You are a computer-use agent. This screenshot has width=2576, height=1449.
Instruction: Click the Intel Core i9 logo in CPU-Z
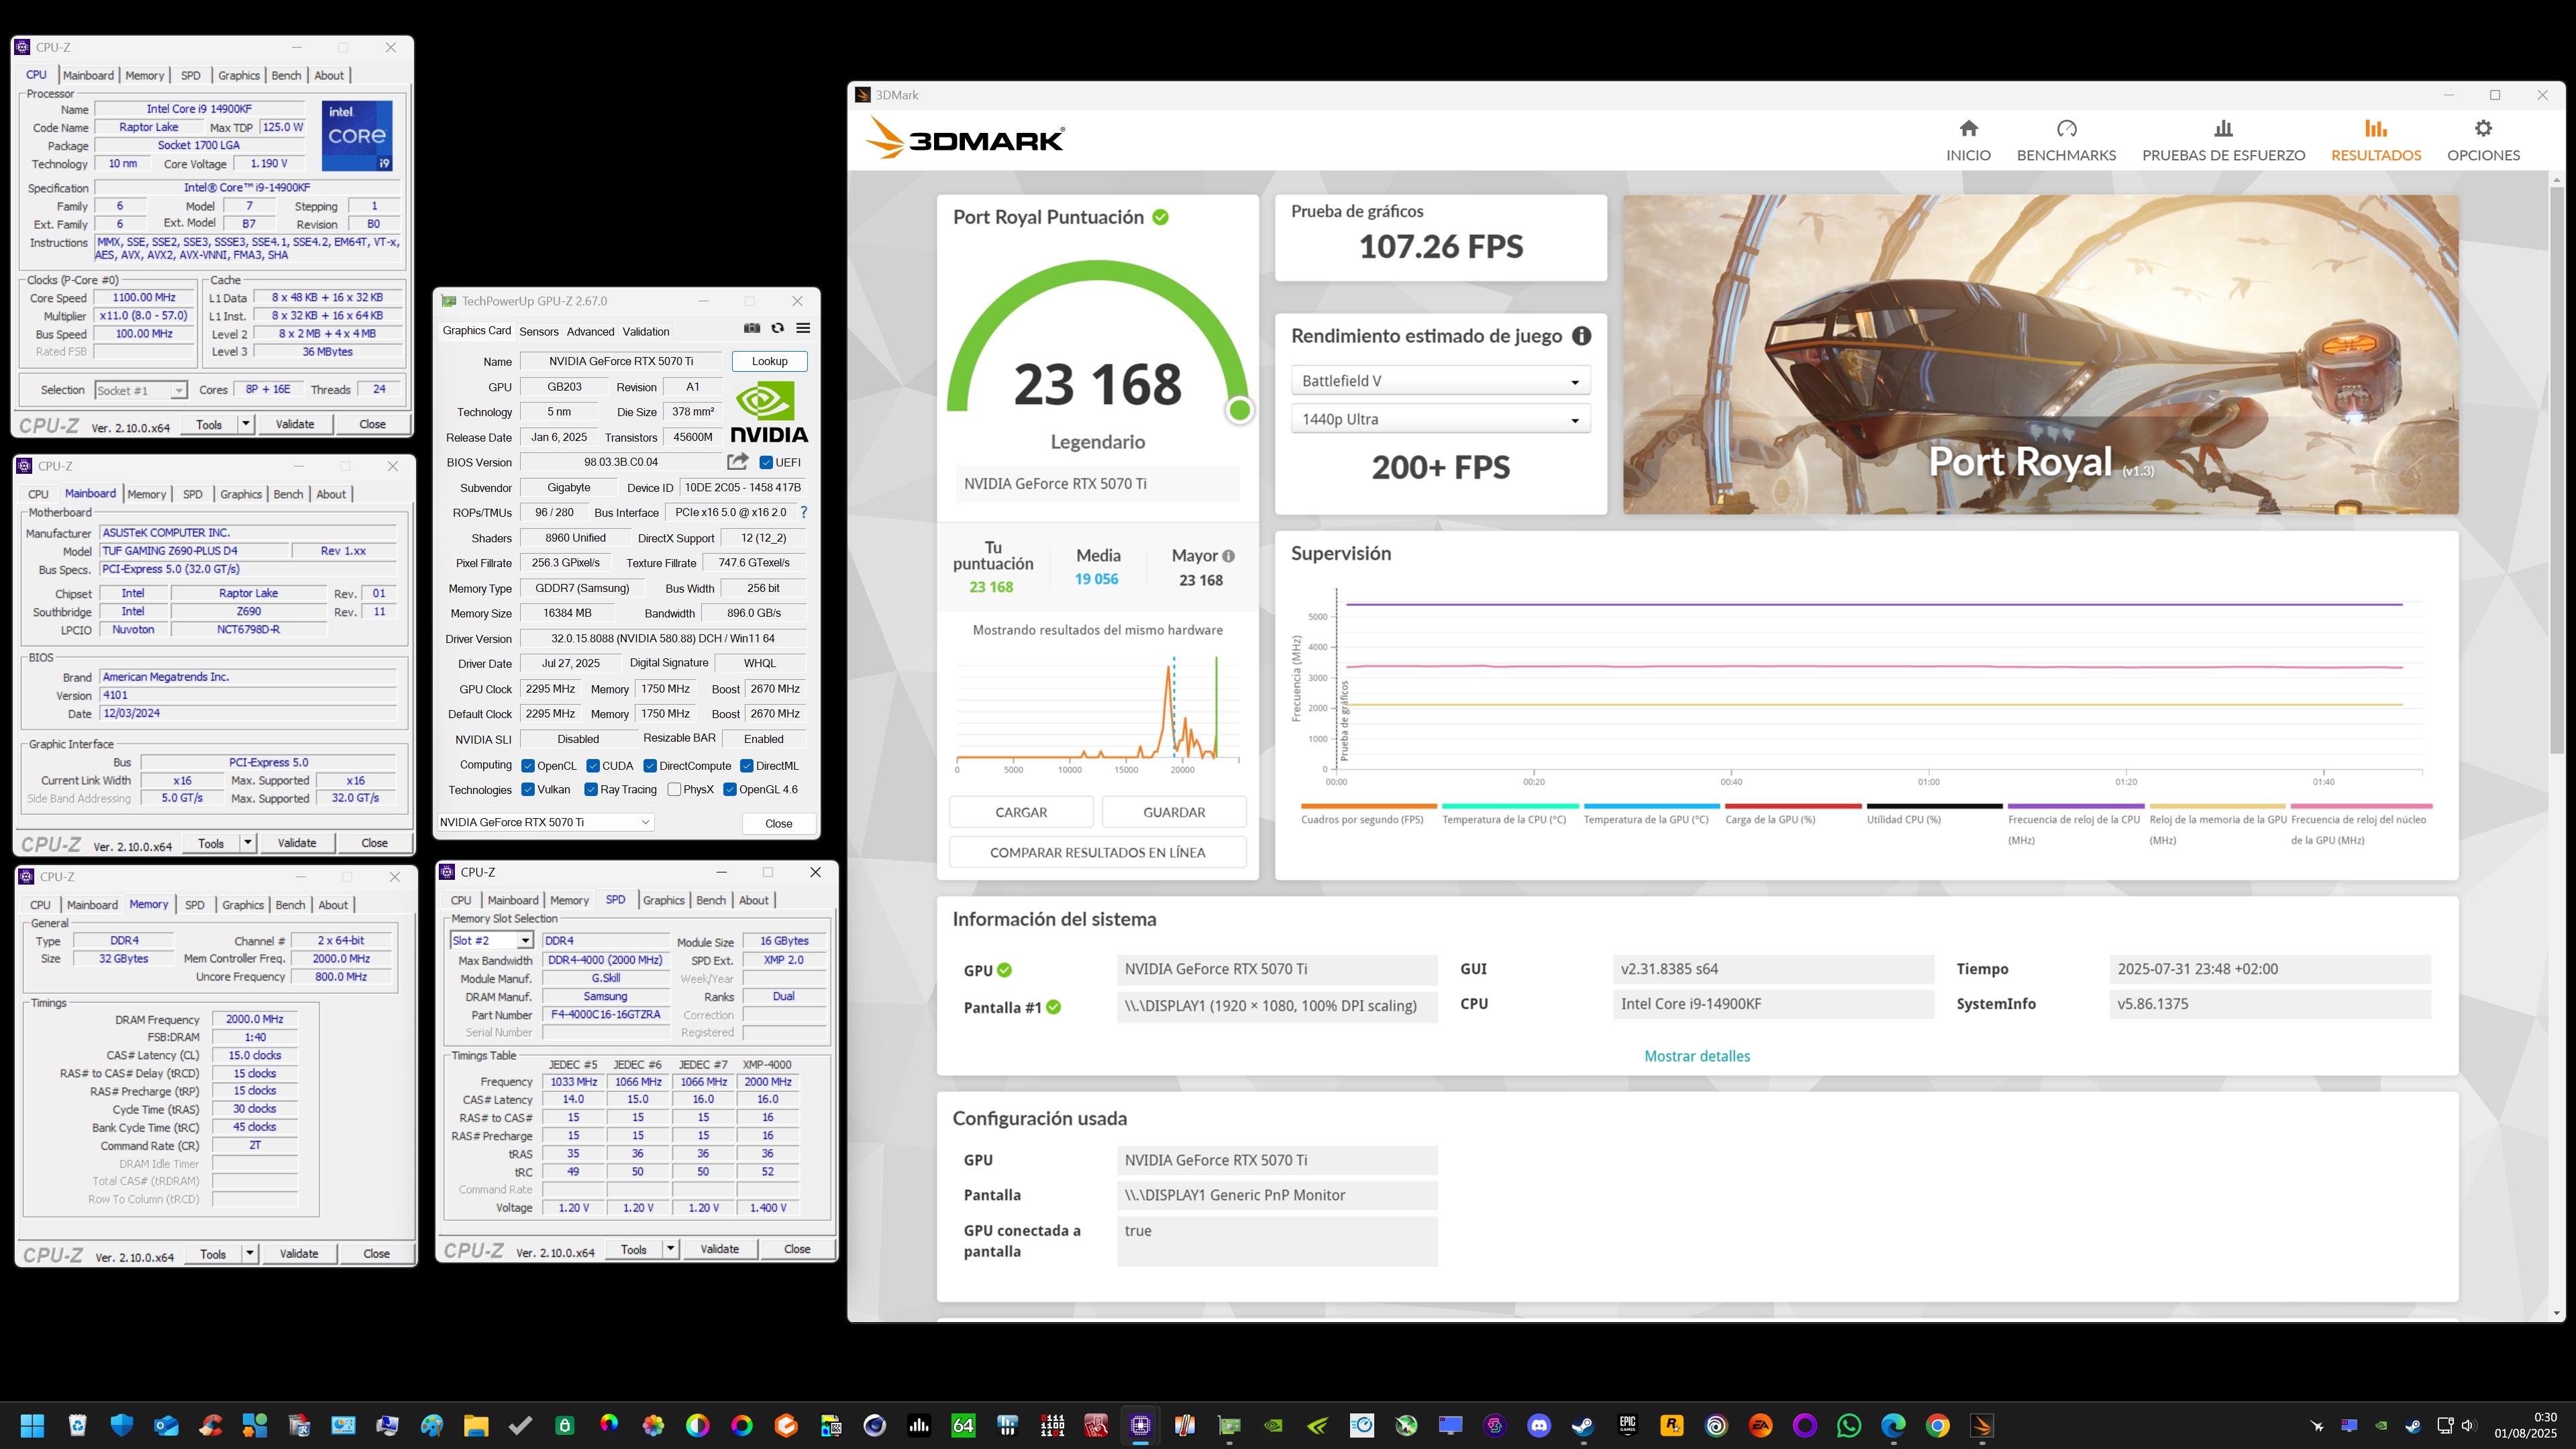[x=357, y=135]
